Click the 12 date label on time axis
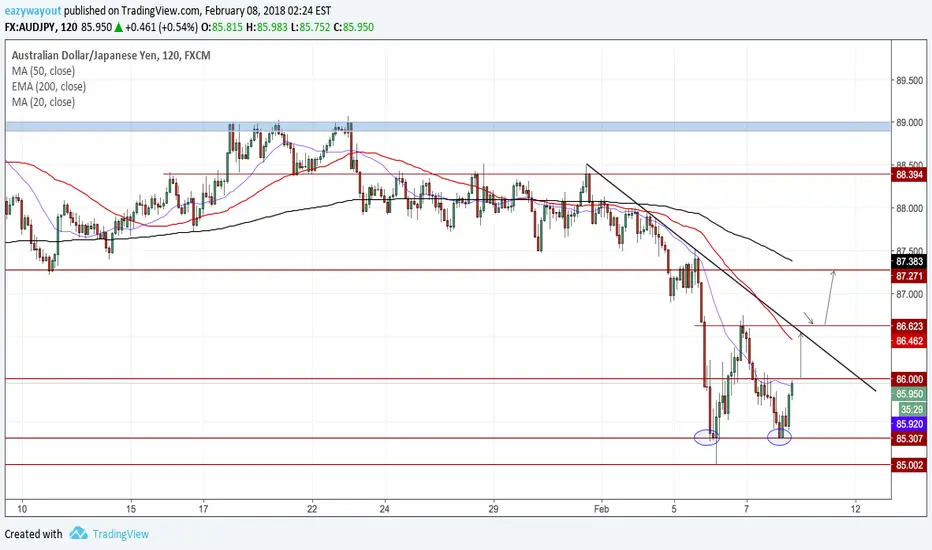This screenshot has width=932, height=550. (x=855, y=509)
